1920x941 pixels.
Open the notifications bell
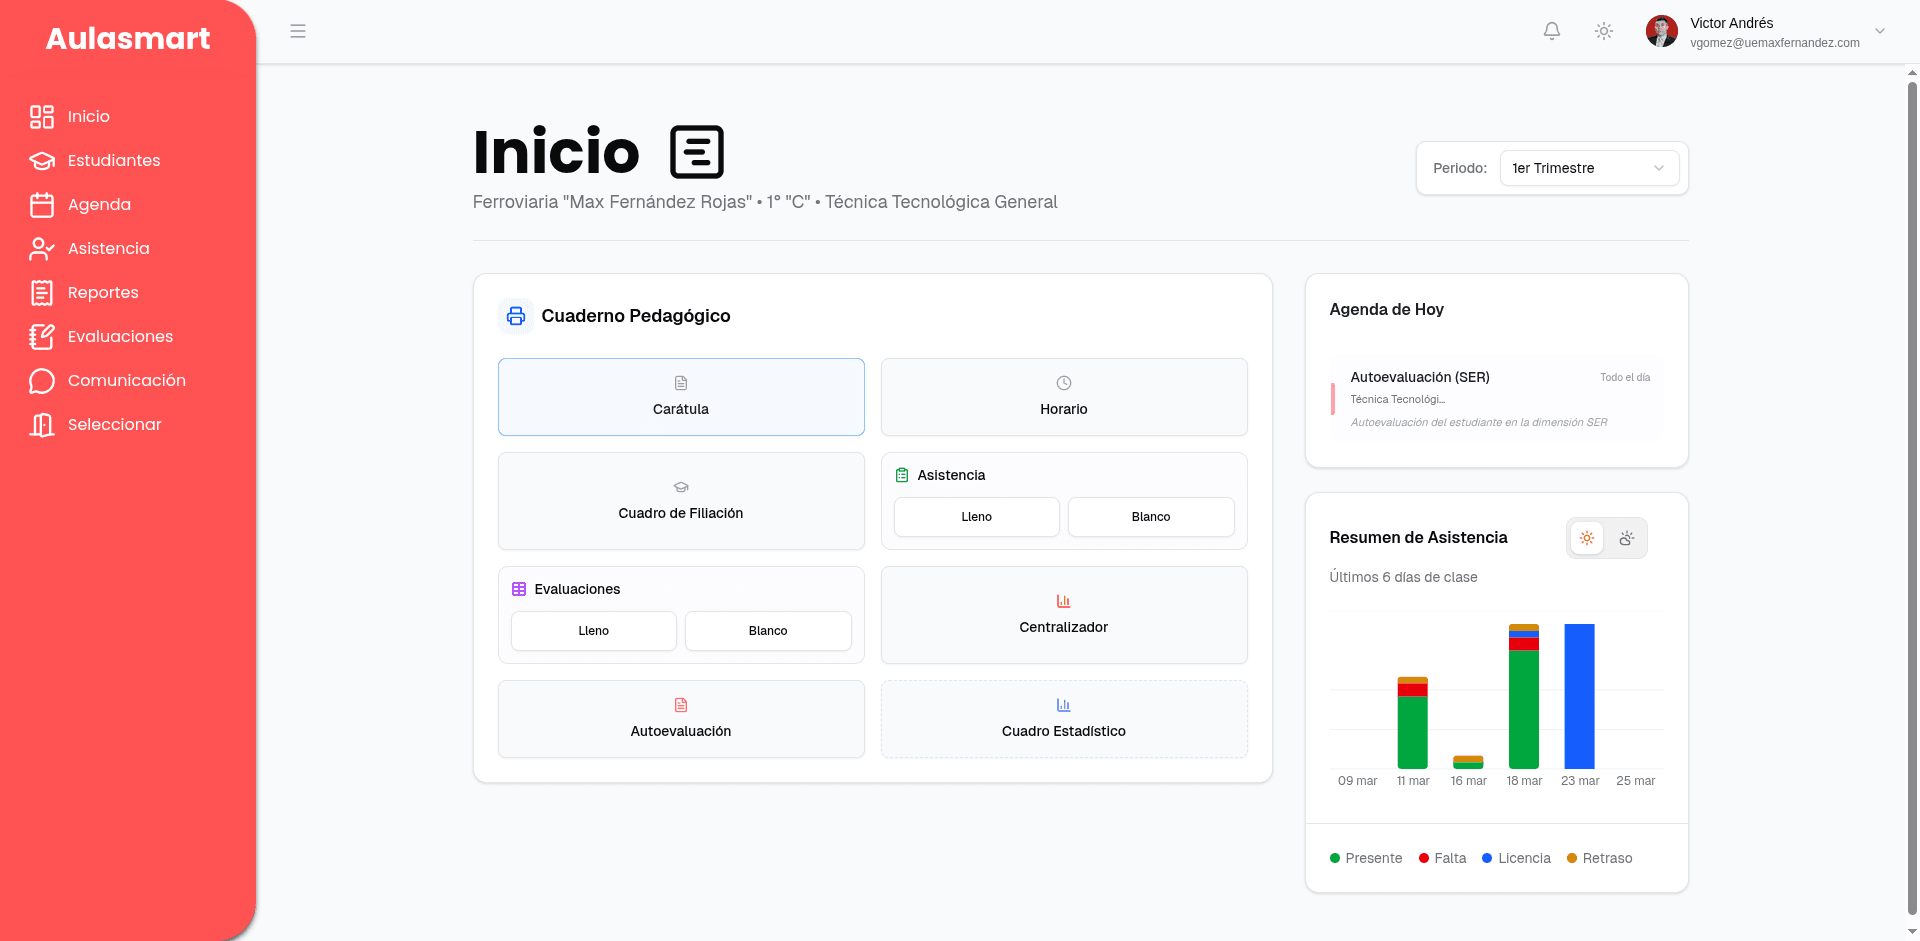1552,31
